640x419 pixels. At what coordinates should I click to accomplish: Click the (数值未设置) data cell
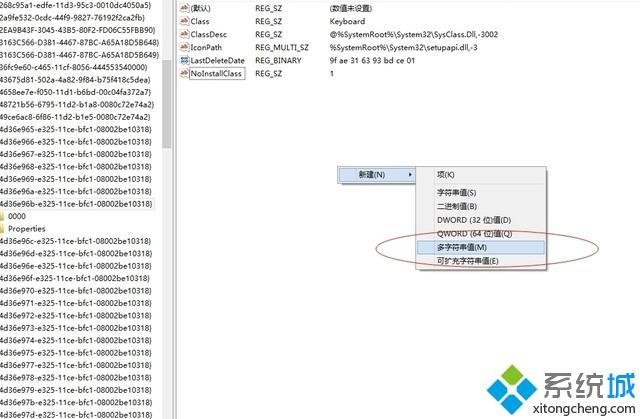(351, 8)
